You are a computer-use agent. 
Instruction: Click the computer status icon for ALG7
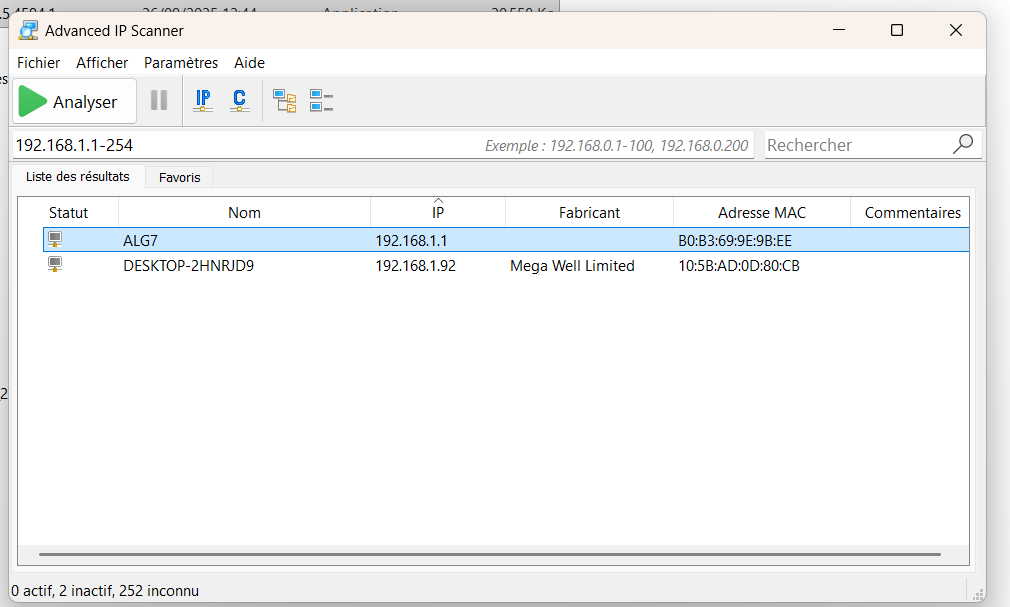click(x=55, y=240)
